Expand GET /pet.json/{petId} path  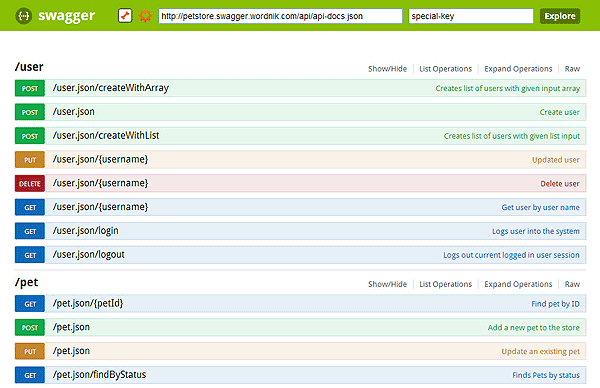(x=88, y=303)
